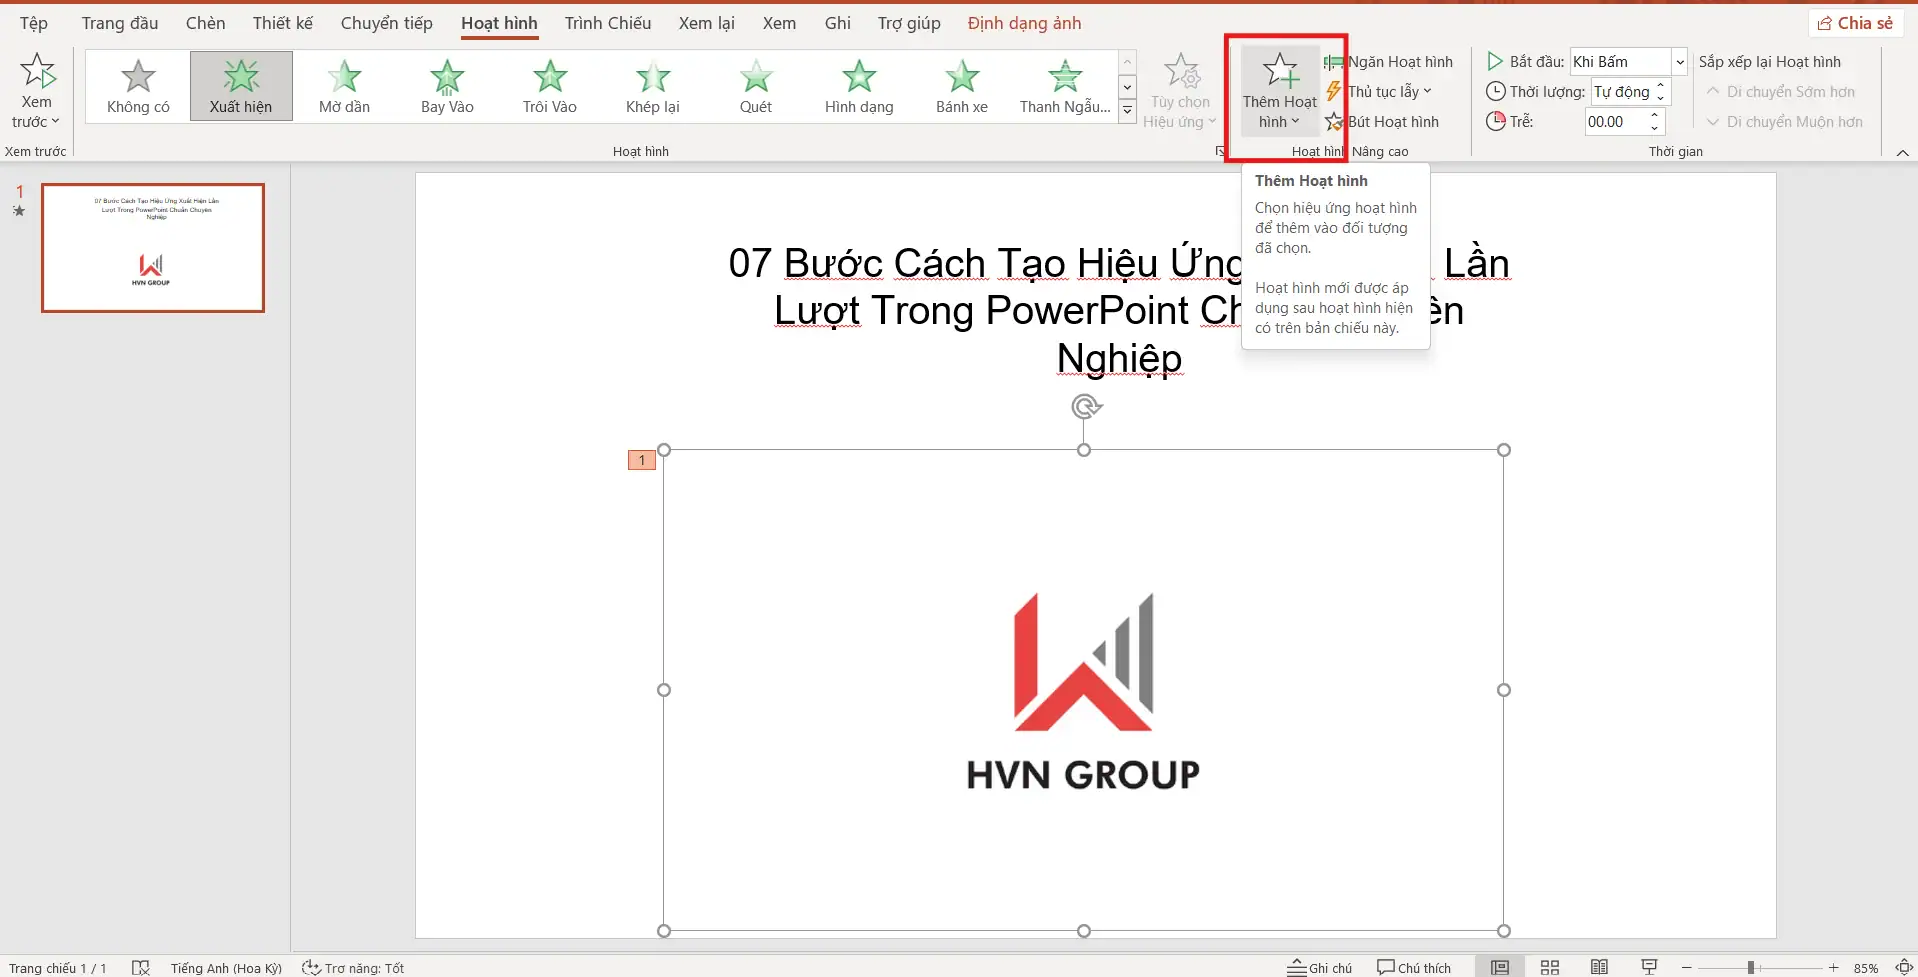This screenshot has width=1918, height=977.
Task: Toggle Ngăn Hoạt hình animation pane
Action: 1389,62
